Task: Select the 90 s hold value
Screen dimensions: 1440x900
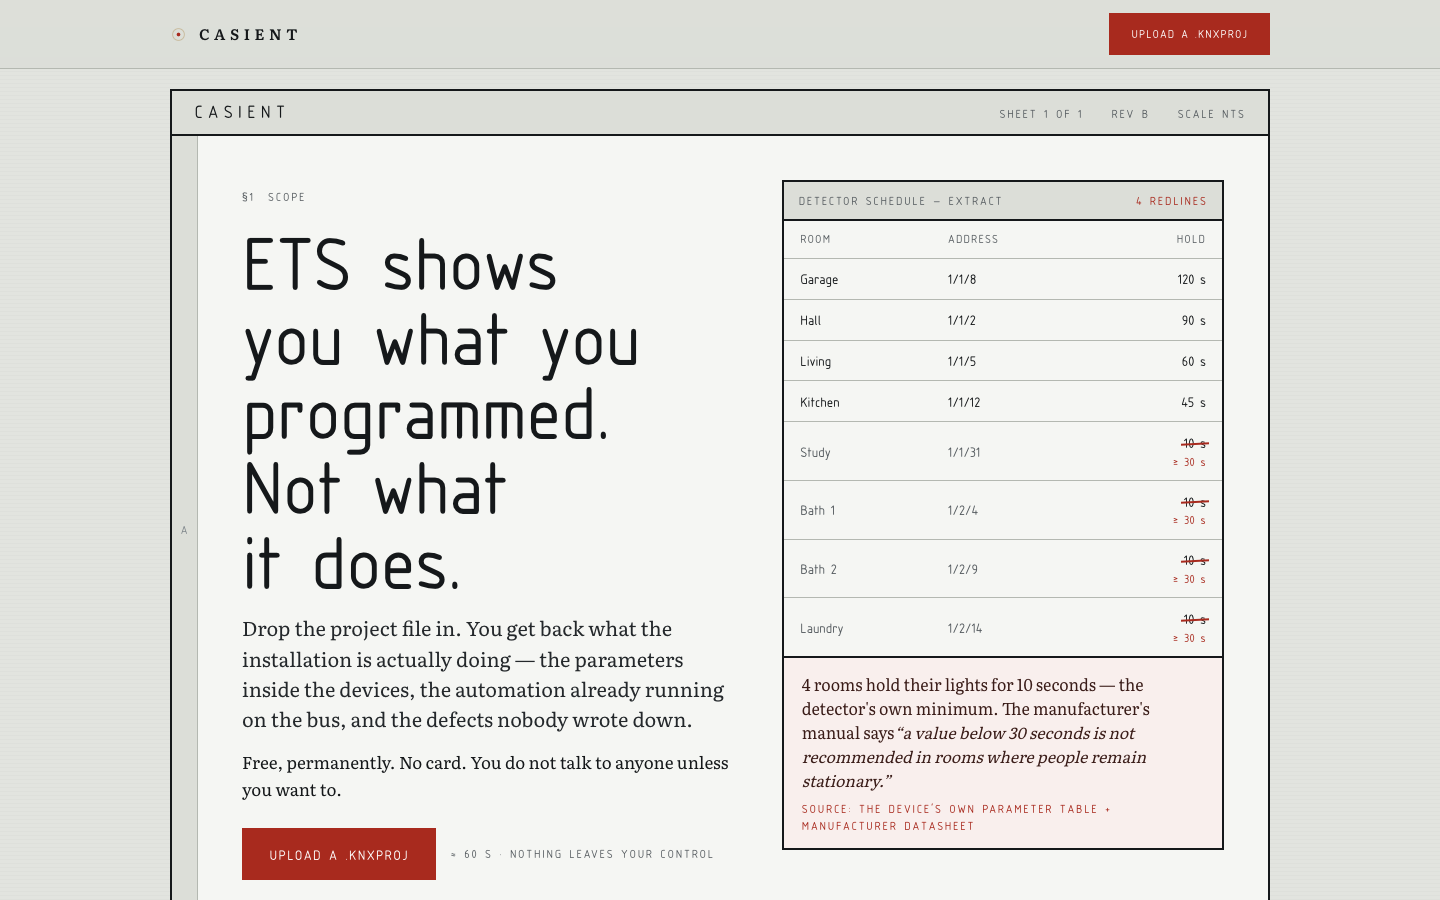Action: coord(1194,321)
